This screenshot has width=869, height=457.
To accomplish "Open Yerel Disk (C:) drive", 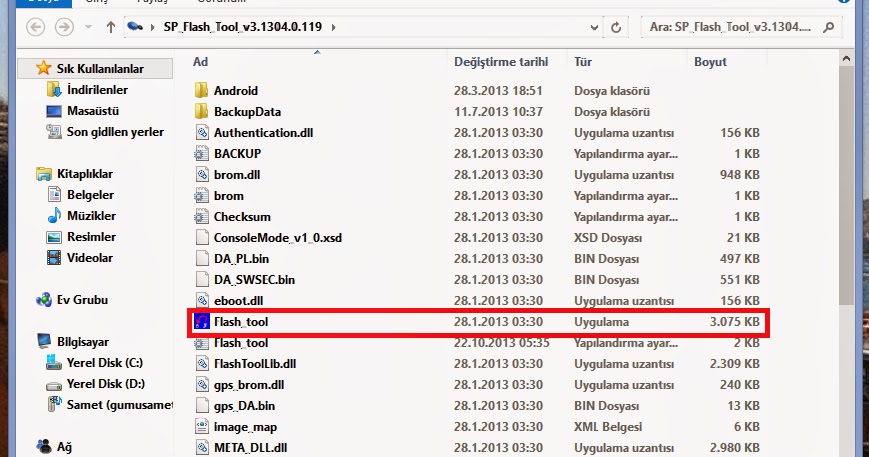I will point(105,363).
